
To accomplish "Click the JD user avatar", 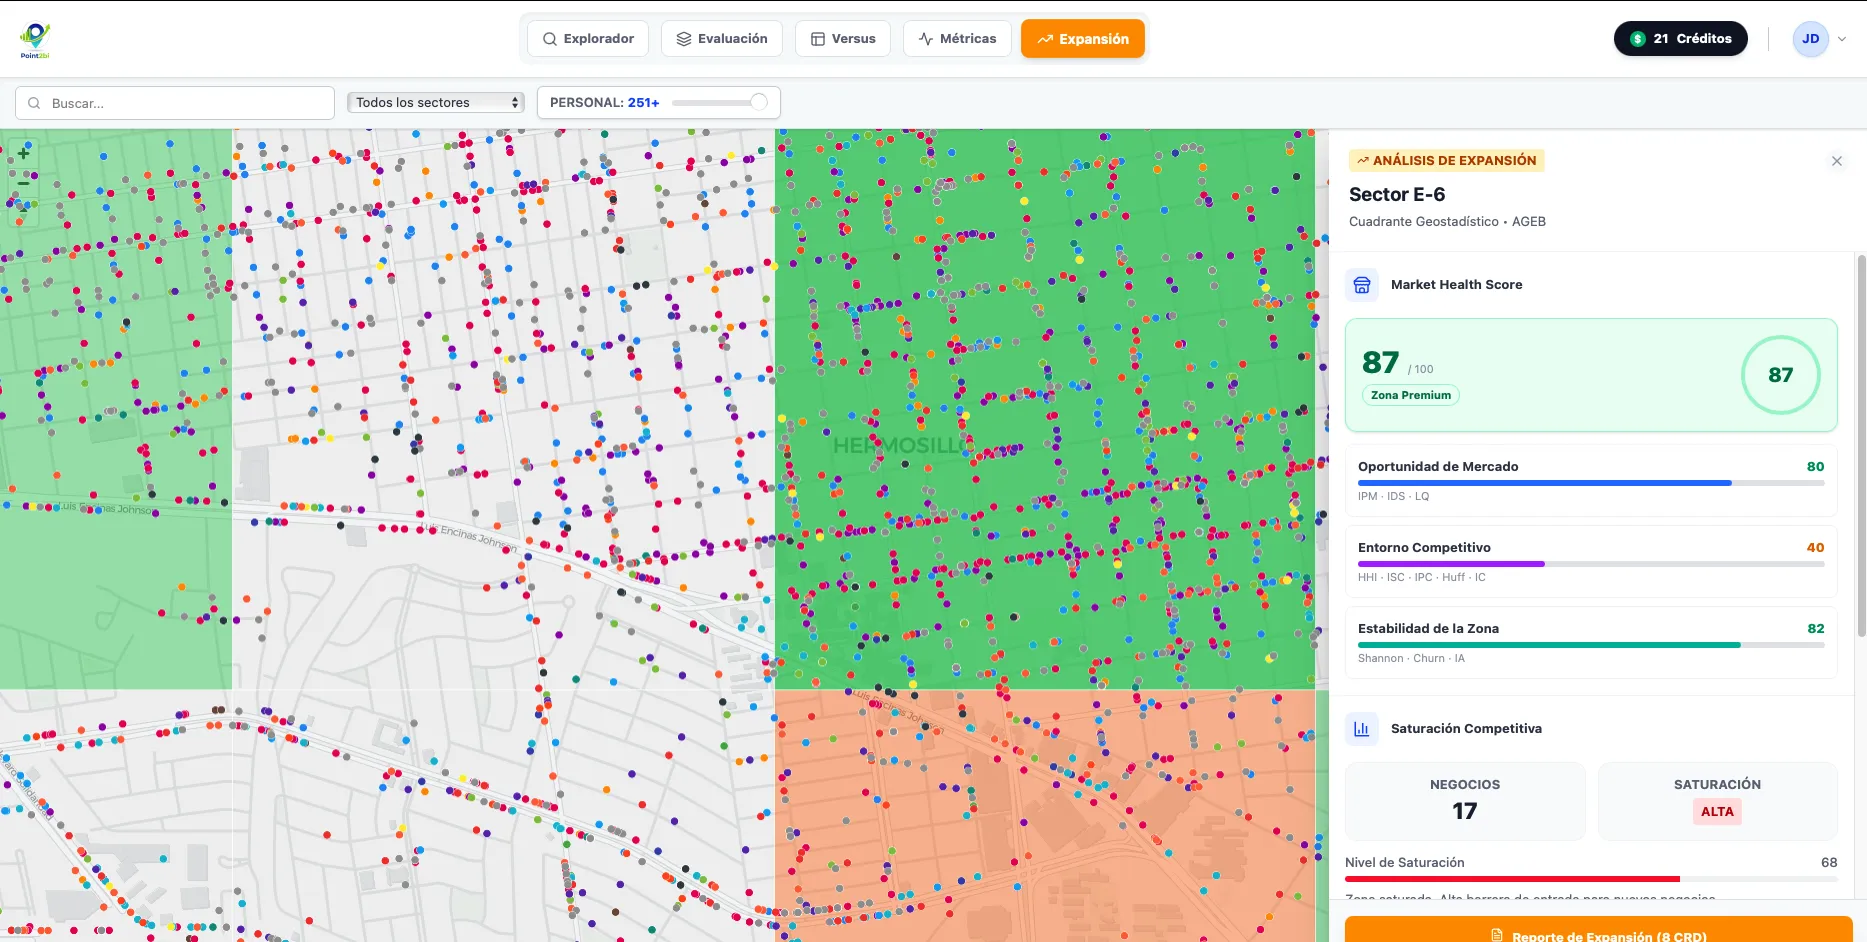I will pyautogui.click(x=1810, y=39).
